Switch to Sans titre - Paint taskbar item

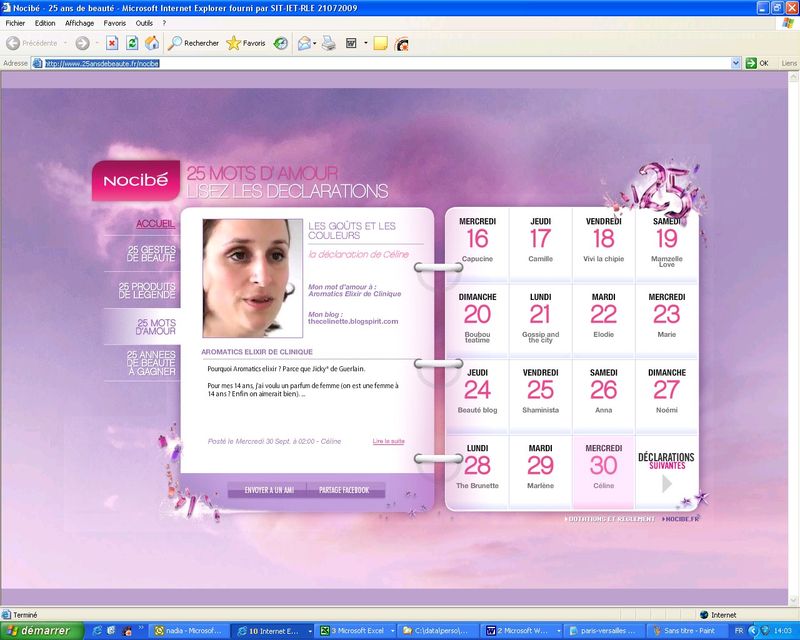tap(686, 631)
